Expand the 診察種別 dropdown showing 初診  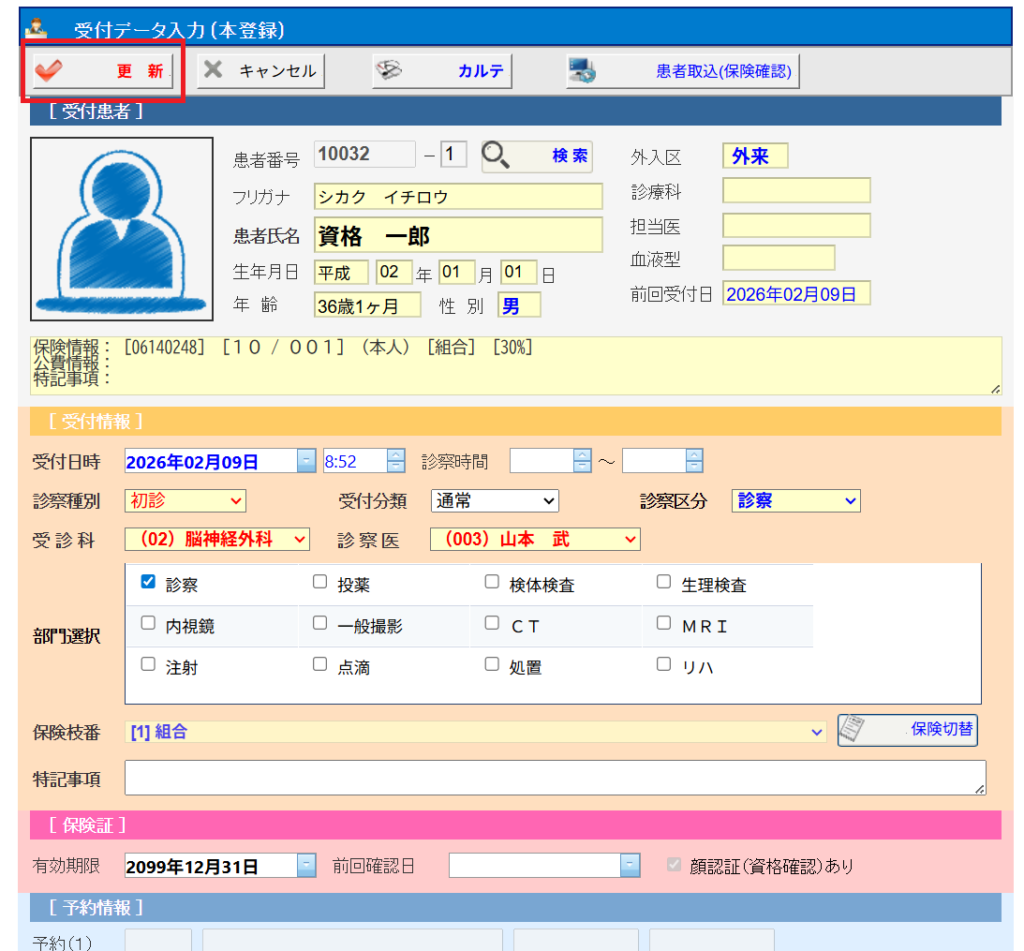186,501
